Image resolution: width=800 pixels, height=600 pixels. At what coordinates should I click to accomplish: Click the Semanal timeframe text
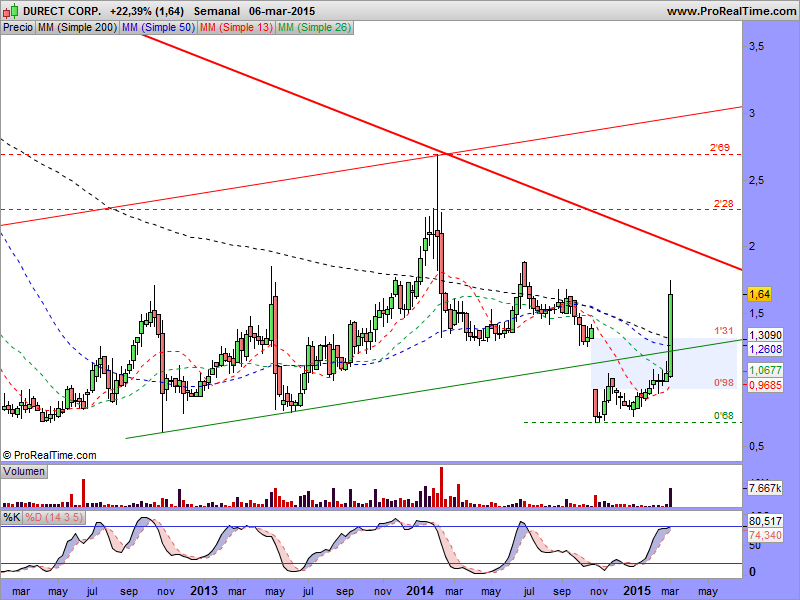click(x=217, y=11)
